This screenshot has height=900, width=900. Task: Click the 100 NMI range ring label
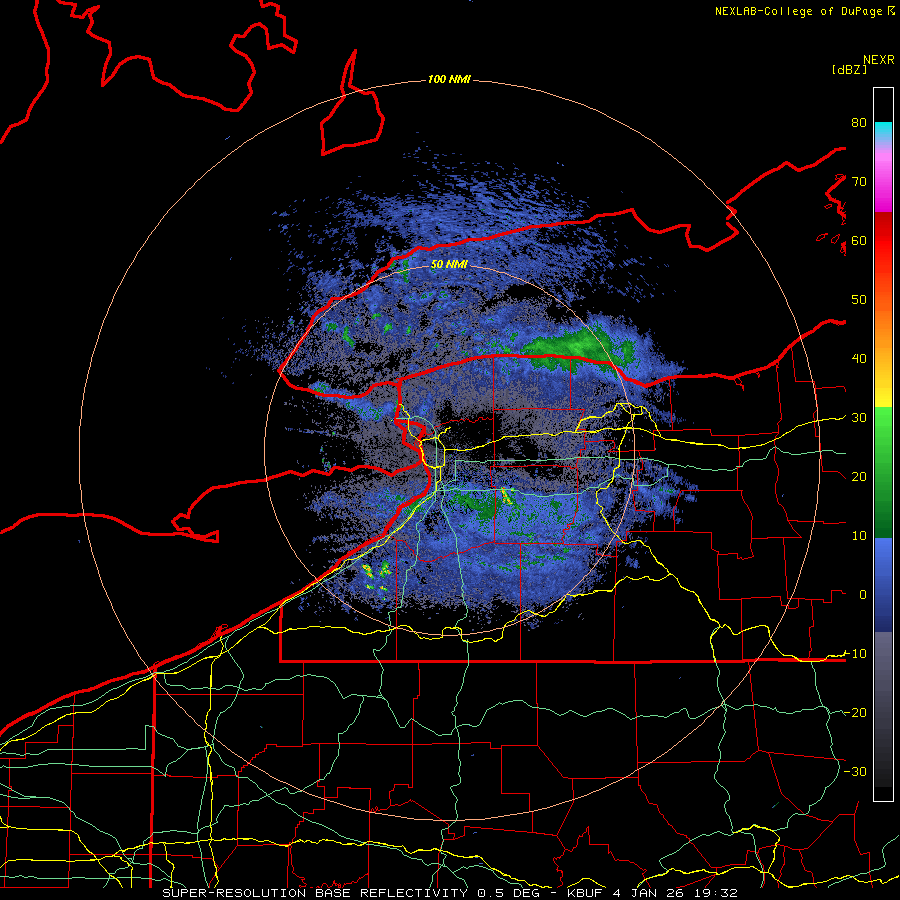pyautogui.click(x=449, y=79)
